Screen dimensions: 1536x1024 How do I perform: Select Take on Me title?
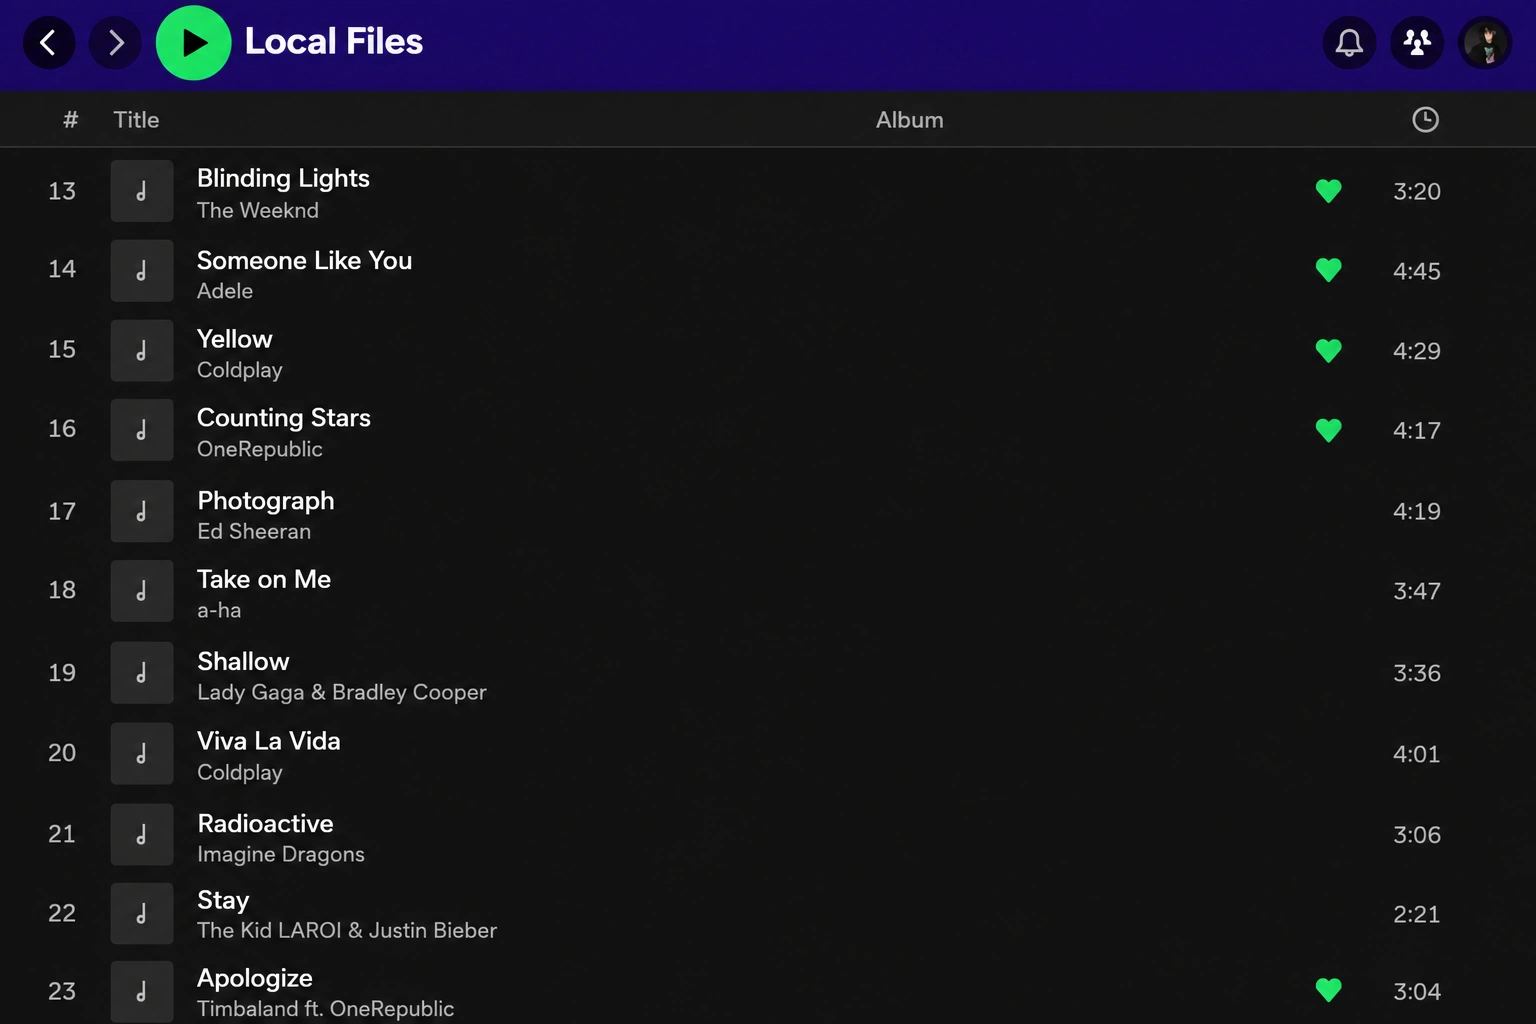click(263, 579)
